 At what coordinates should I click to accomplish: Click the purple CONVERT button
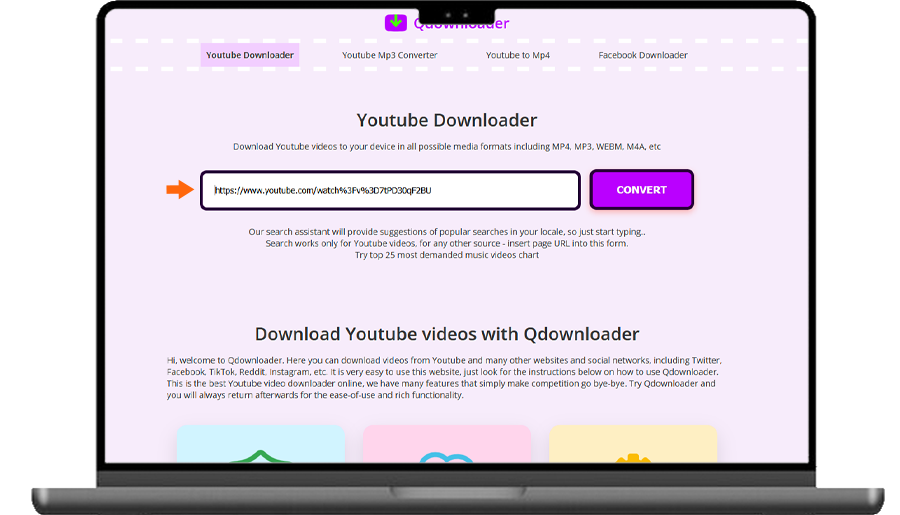point(642,189)
